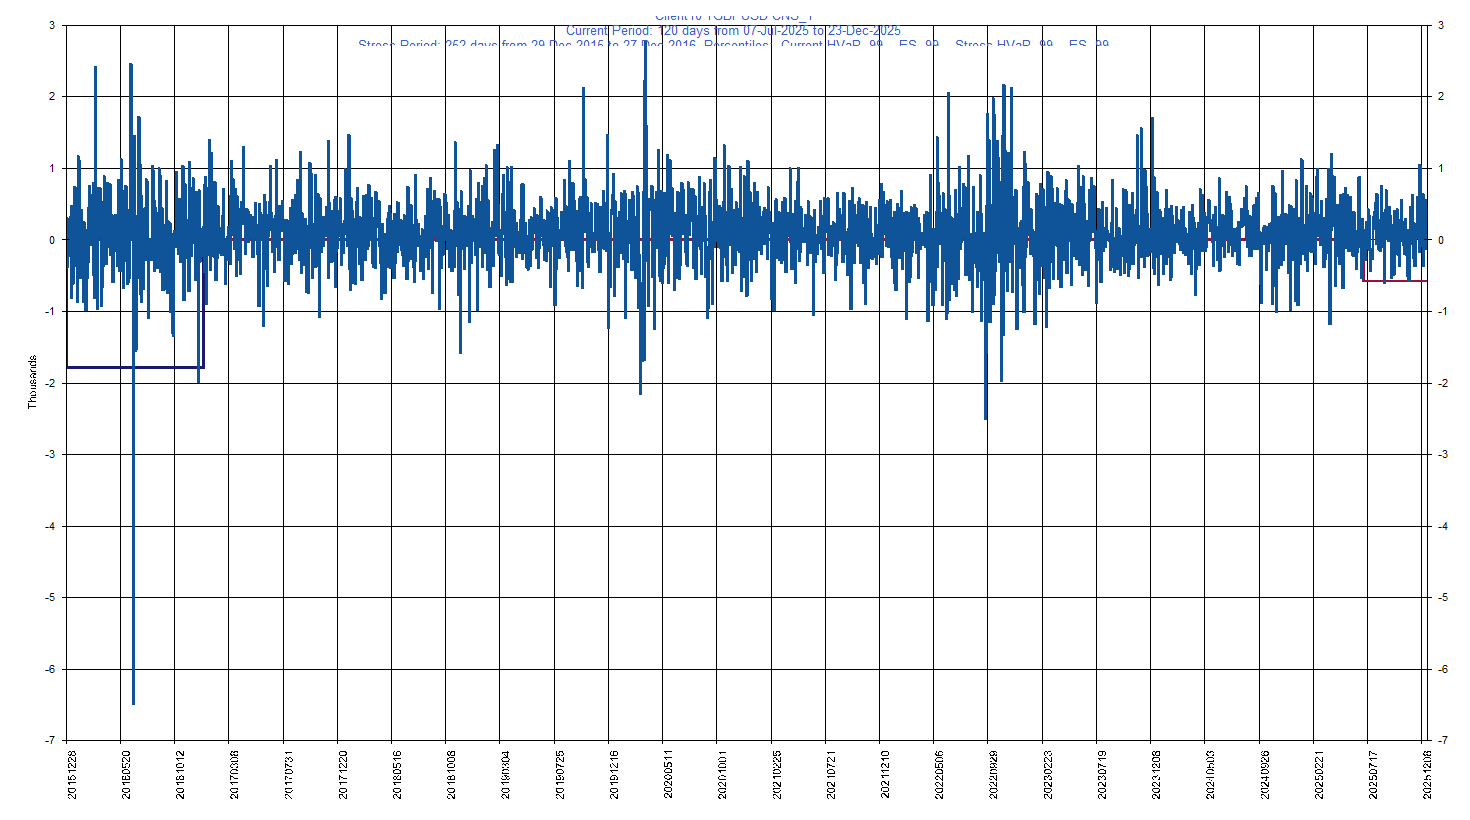Click x-axis date label 20180516
Viewport: 1470px width, 820px height.
[x=397, y=774]
